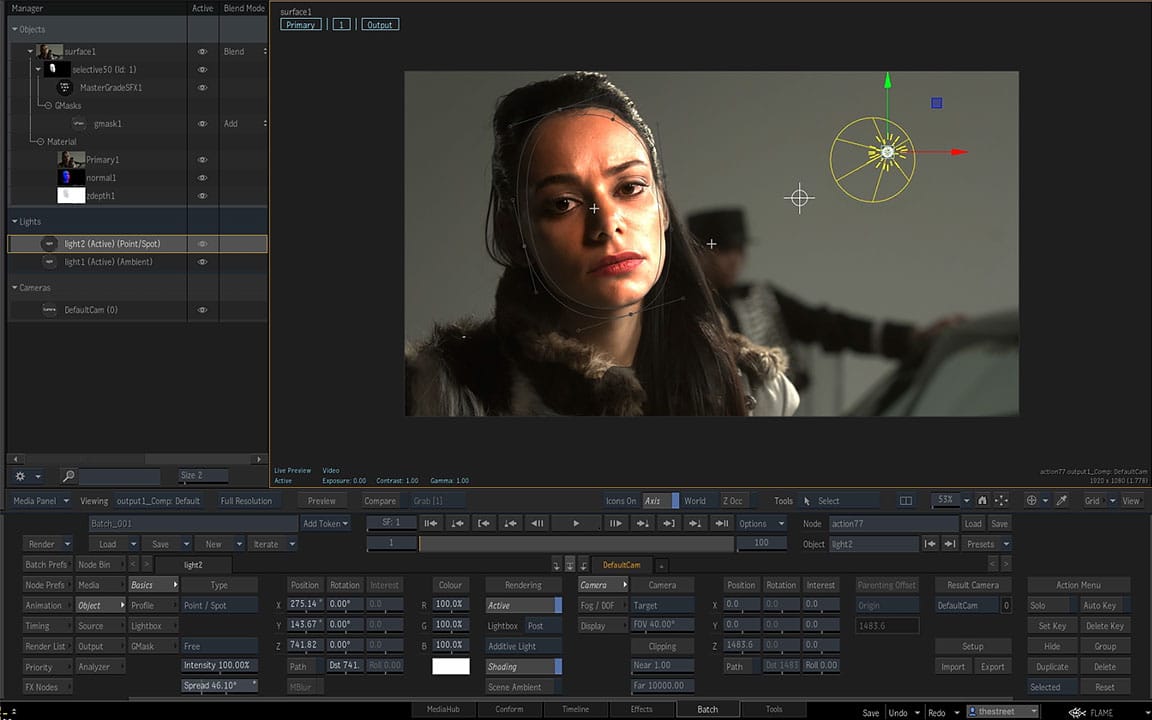This screenshot has height=720, width=1152.
Task: Open the Media Panel dropdown
Action: tap(41, 501)
